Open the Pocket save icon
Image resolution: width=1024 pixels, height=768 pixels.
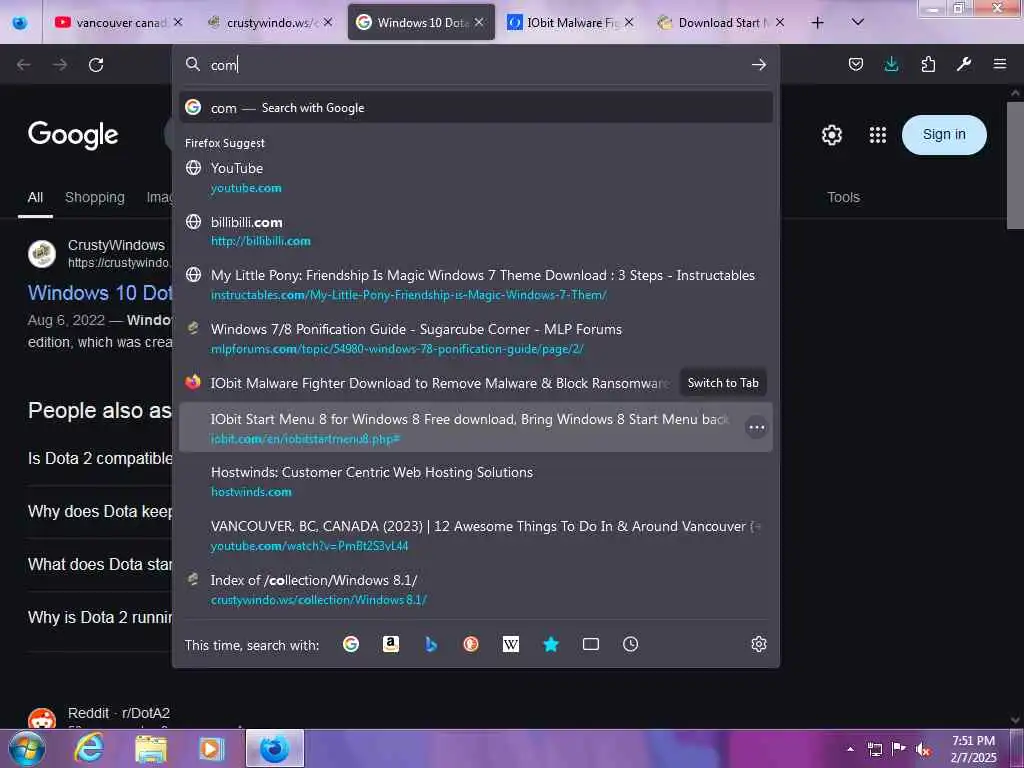pyautogui.click(x=856, y=64)
